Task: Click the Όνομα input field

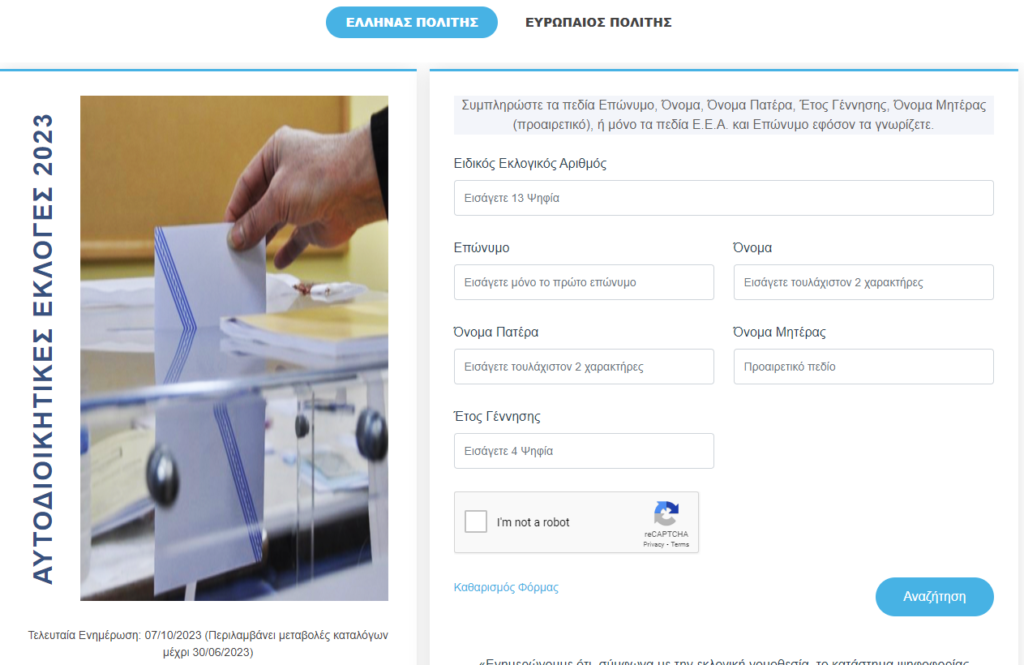Action: point(863,282)
